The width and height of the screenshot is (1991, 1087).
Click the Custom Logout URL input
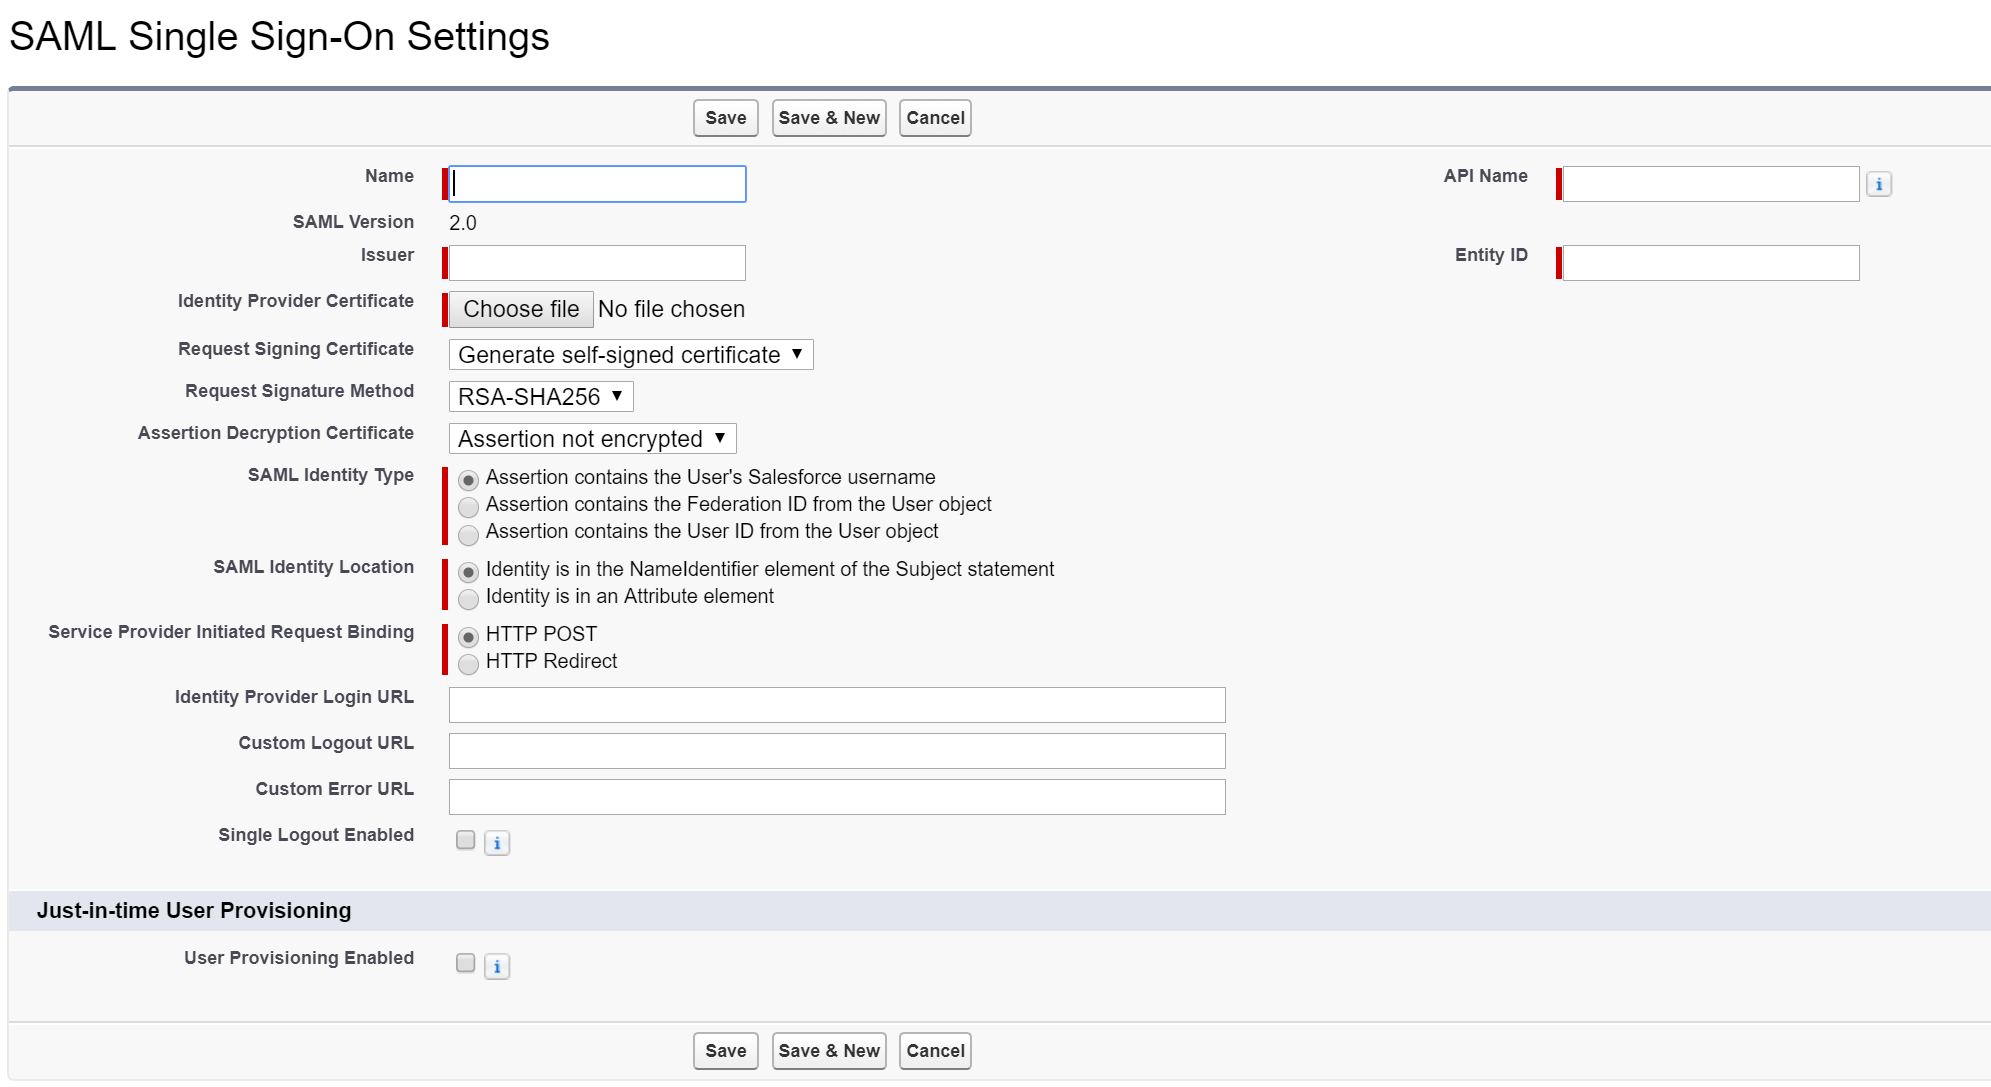[x=836, y=751]
